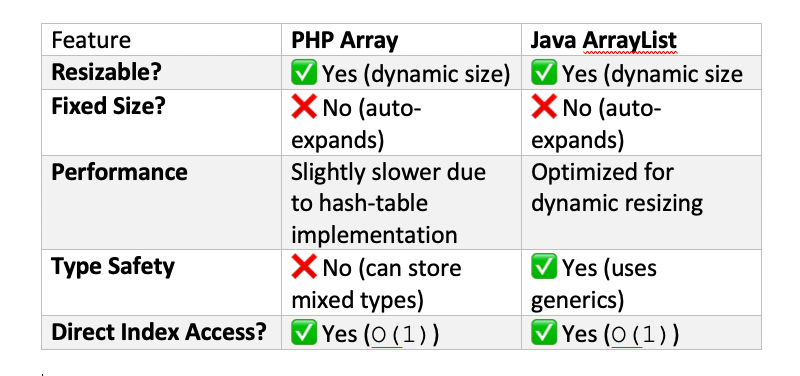Image resolution: width=800 pixels, height=376 pixels.
Task: Click green checkmark in Java Type Safety cell
Action: 544,267
